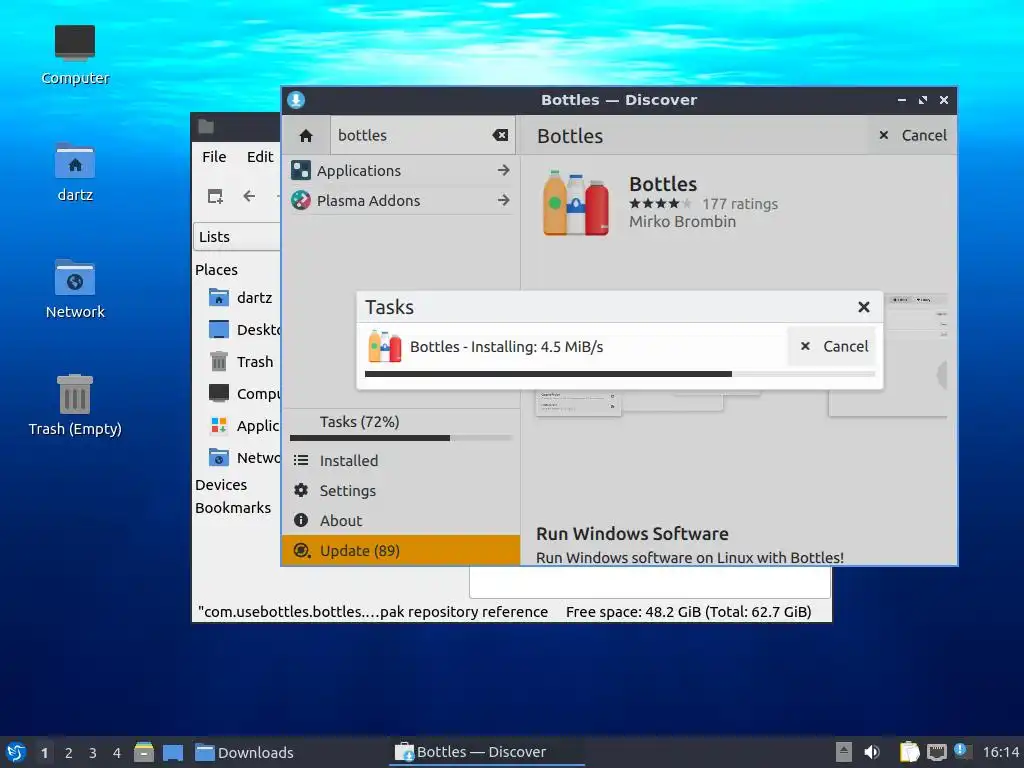
Task: Open the LXQt start menu
Action: click(x=16, y=752)
